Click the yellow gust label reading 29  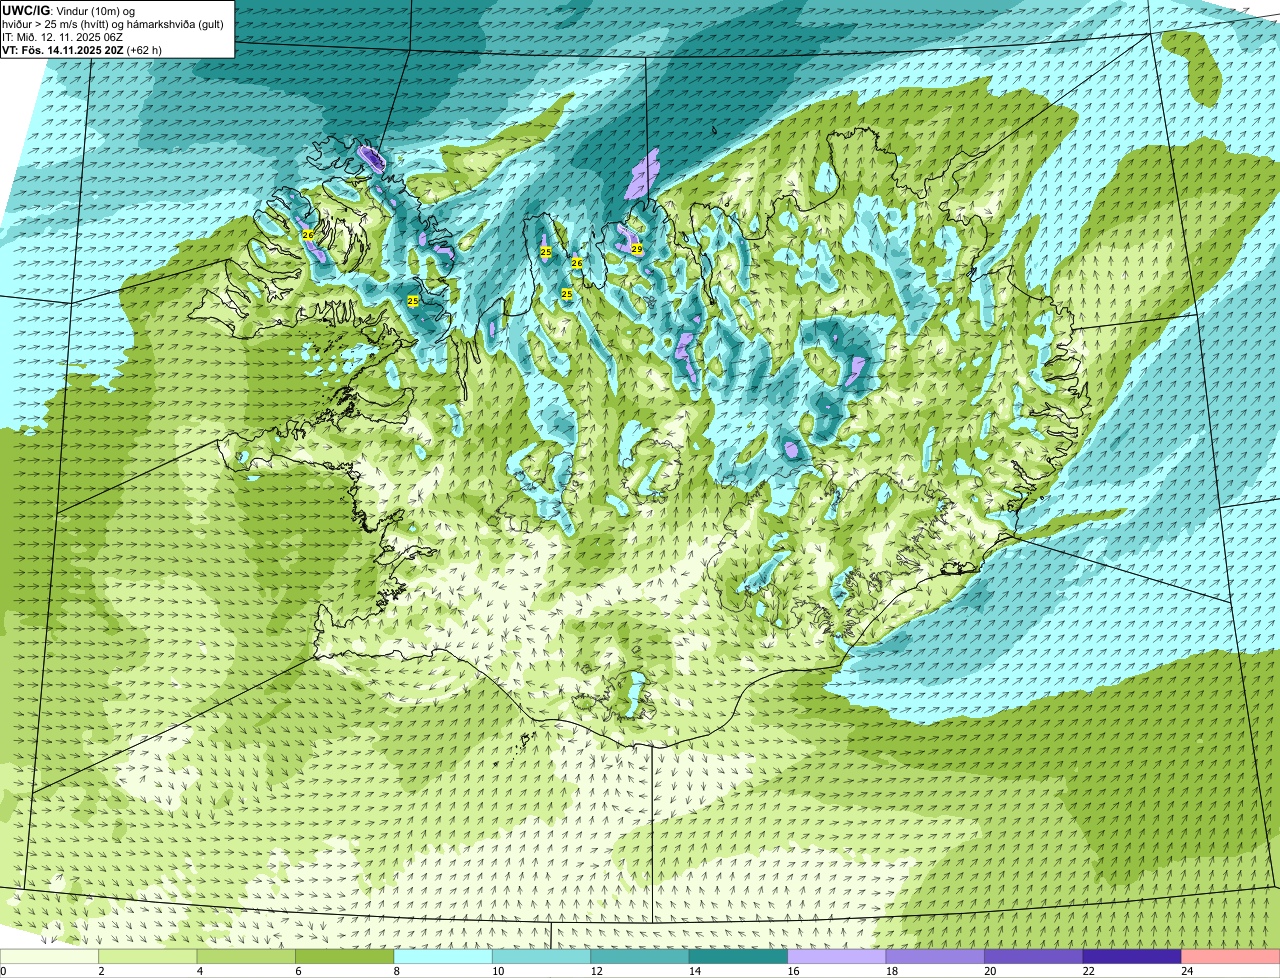pyautogui.click(x=636, y=249)
